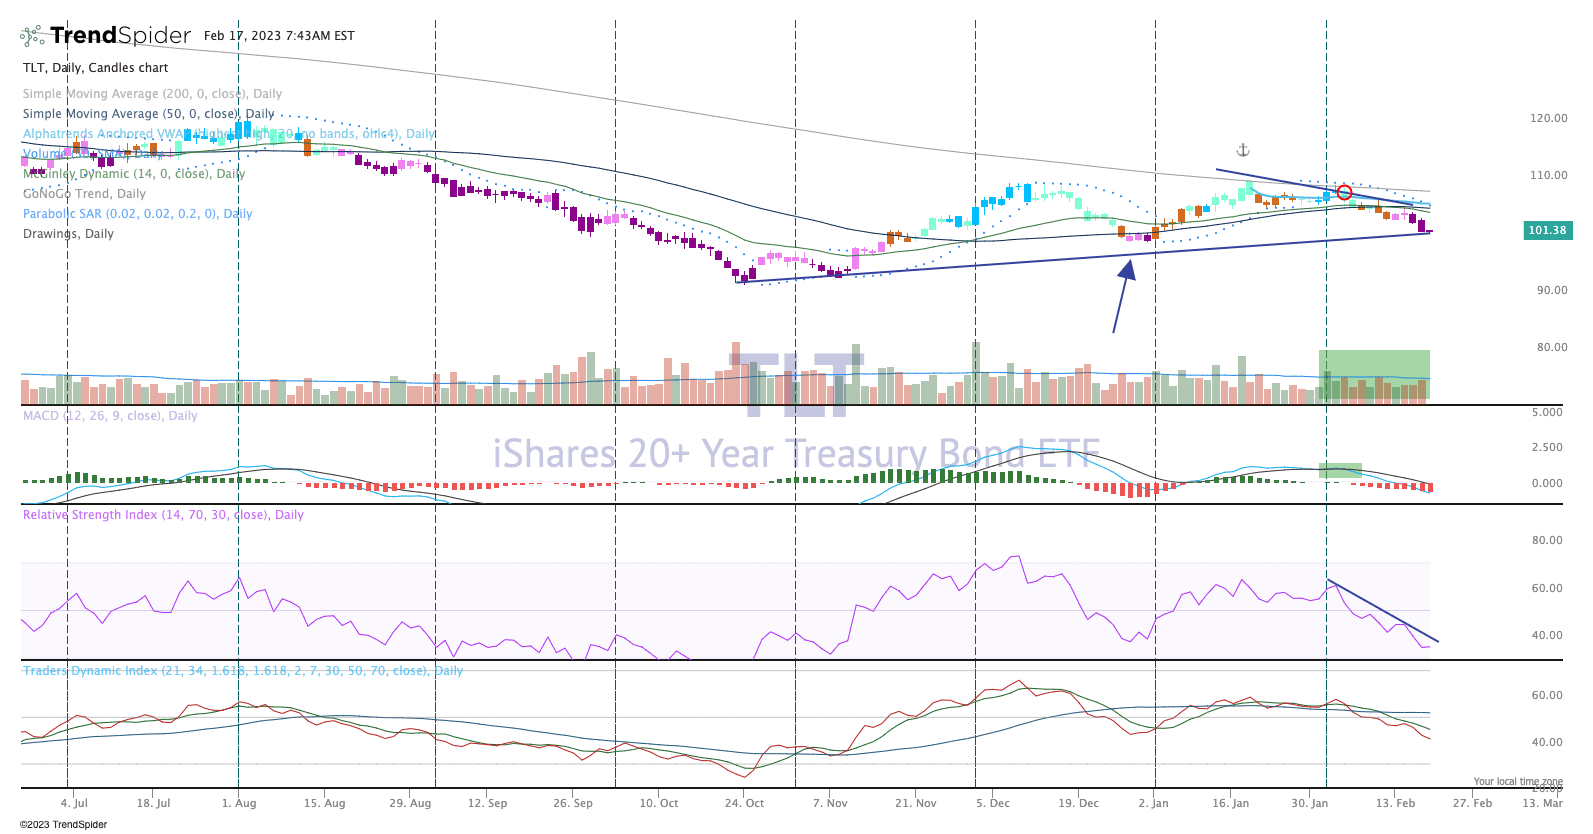Click the red circle annotation on price
This screenshot has height=834, width=1593.
click(1344, 192)
